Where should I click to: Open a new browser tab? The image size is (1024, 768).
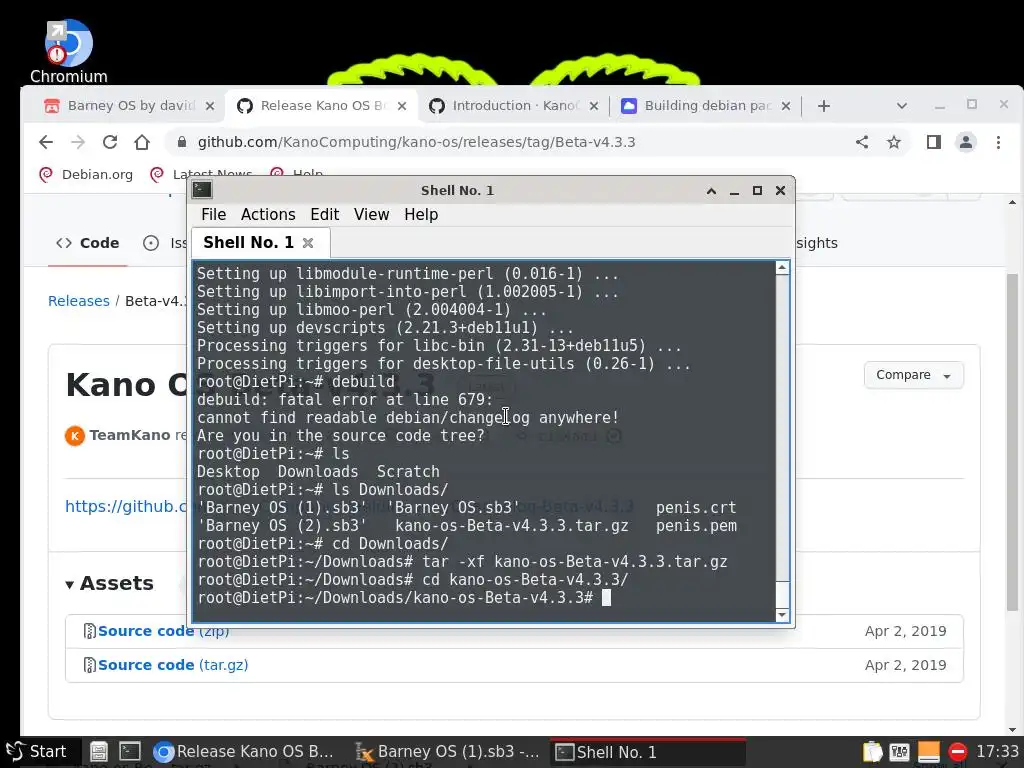824,106
